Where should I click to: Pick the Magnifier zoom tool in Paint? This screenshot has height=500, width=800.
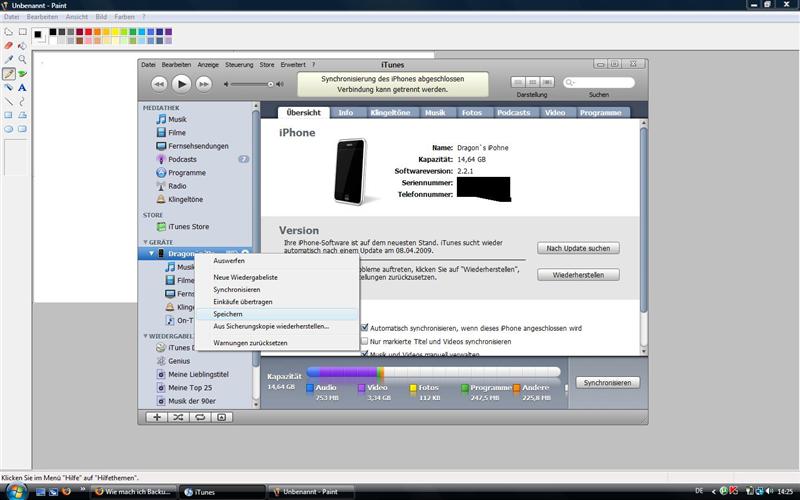tap(22, 59)
